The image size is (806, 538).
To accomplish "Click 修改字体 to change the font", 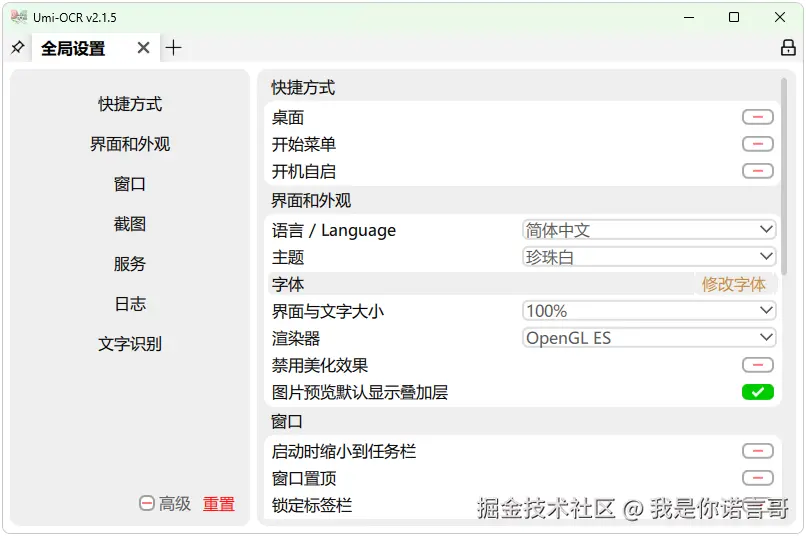I will click(x=734, y=284).
